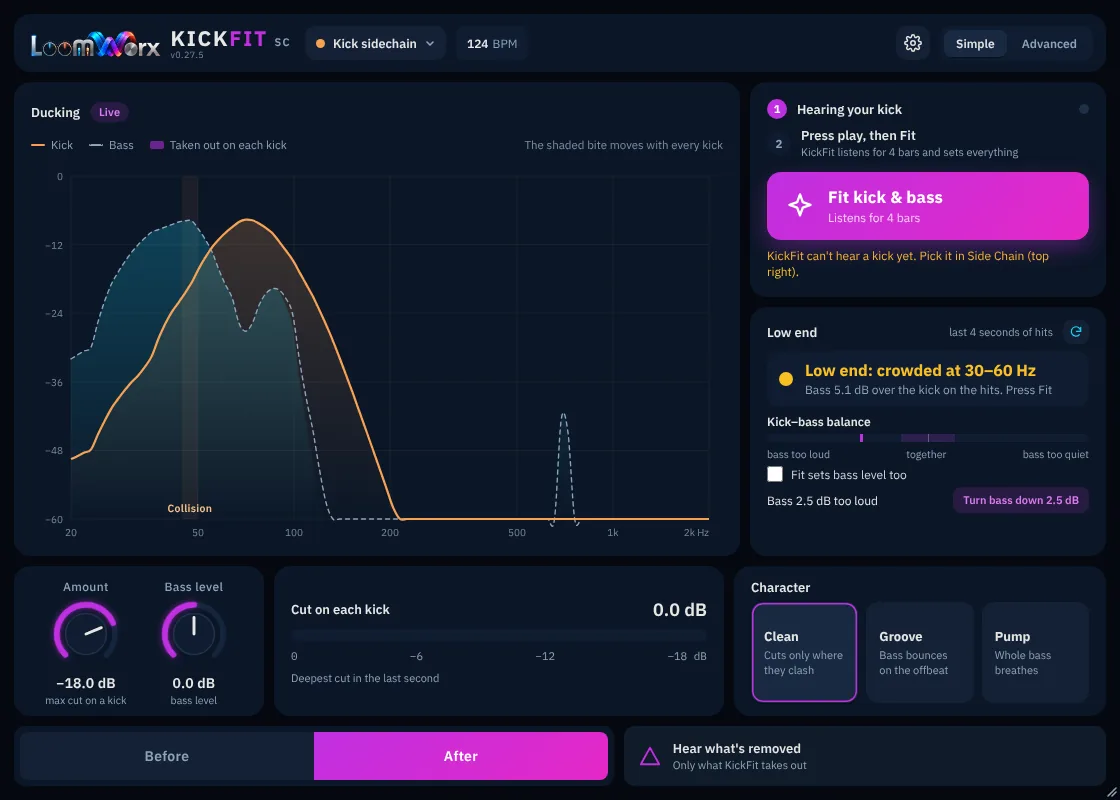Refresh the Low end analysis
This screenshot has width=1120, height=800.
[x=1076, y=331]
